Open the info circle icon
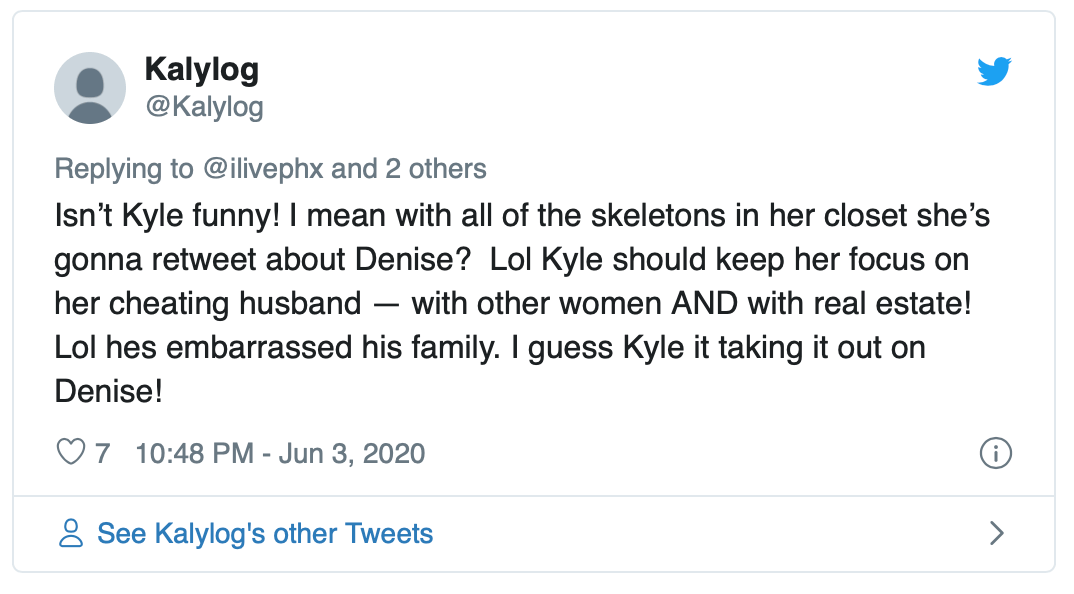1074x594 pixels. [x=995, y=453]
